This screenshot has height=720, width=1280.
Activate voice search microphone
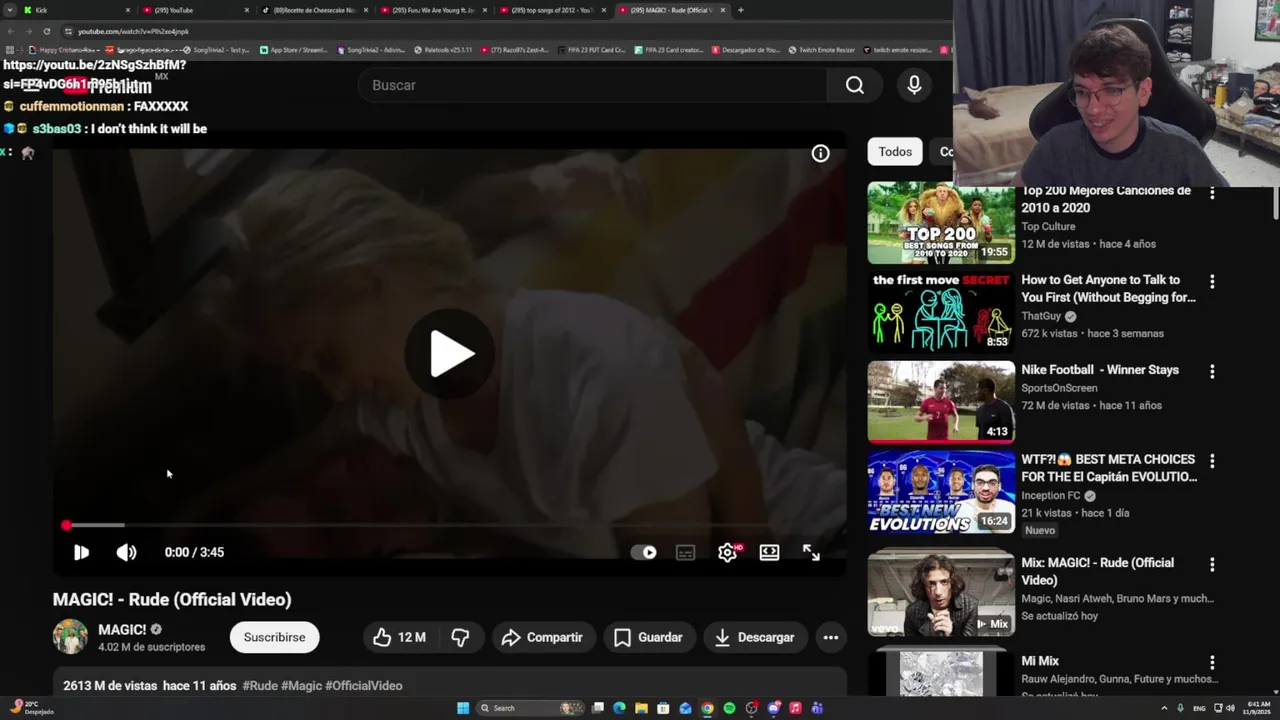[914, 85]
